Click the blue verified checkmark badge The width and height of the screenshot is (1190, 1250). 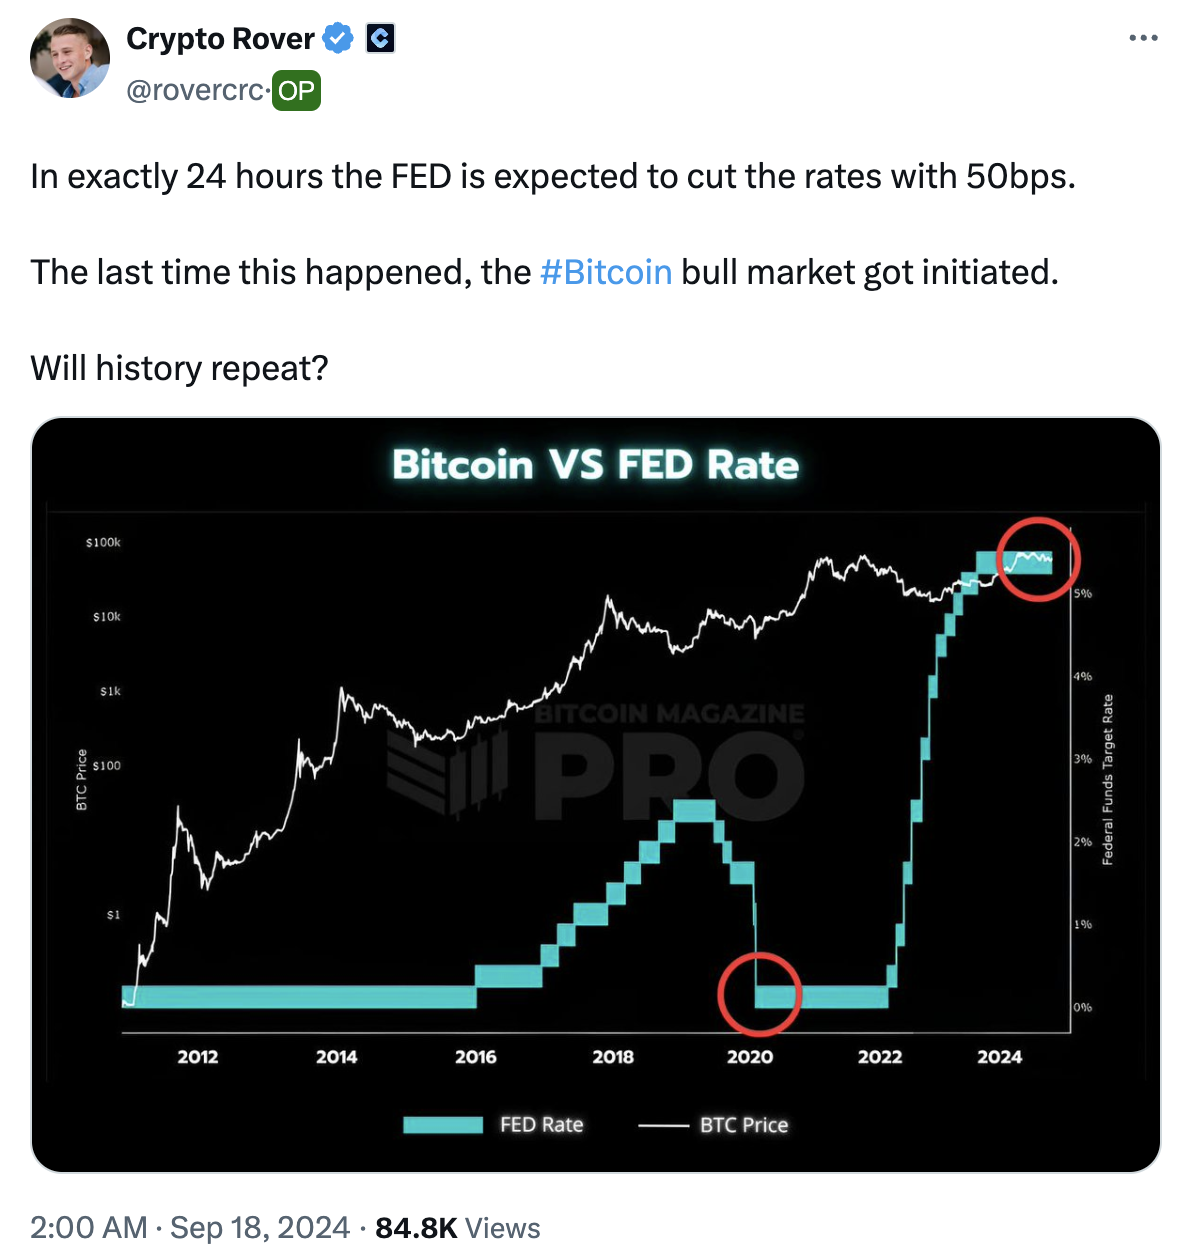pos(339,39)
